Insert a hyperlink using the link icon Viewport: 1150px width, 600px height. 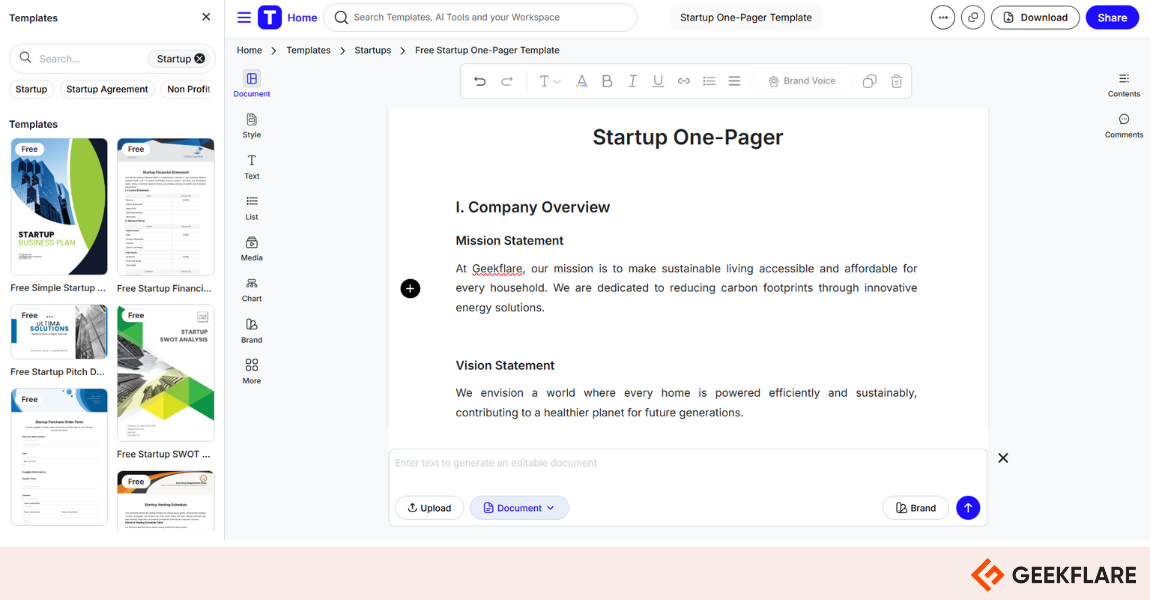684,81
